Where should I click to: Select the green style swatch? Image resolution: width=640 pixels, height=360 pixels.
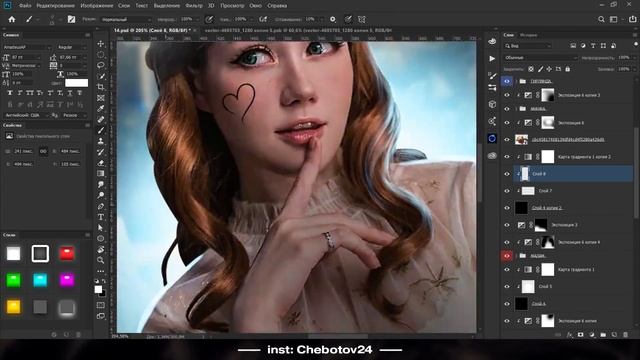point(13,280)
